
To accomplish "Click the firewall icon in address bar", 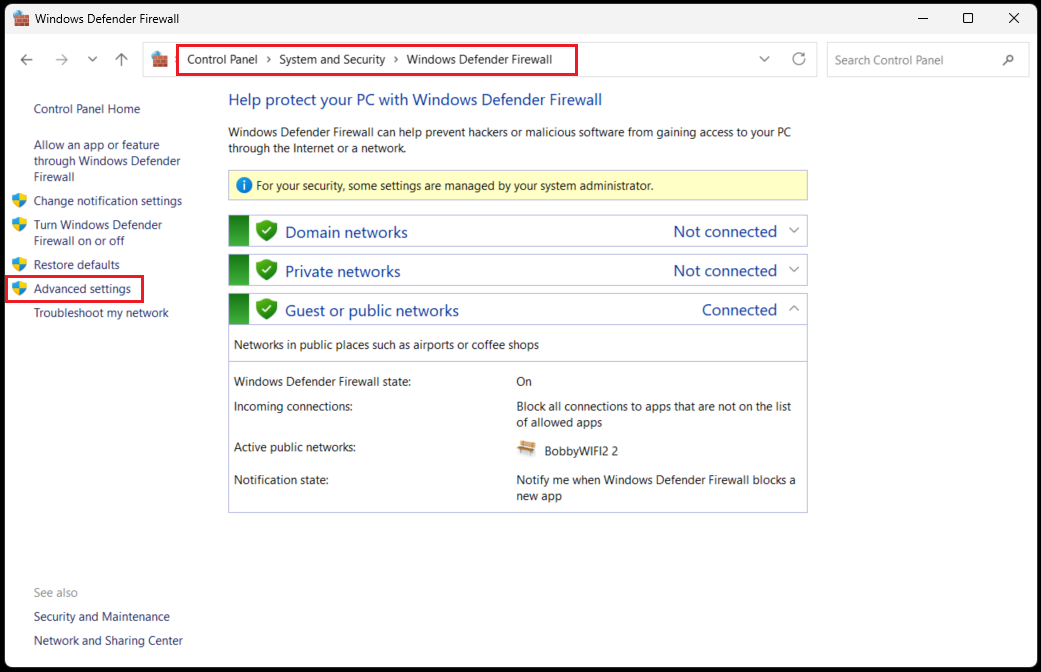I will click(x=159, y=60).
